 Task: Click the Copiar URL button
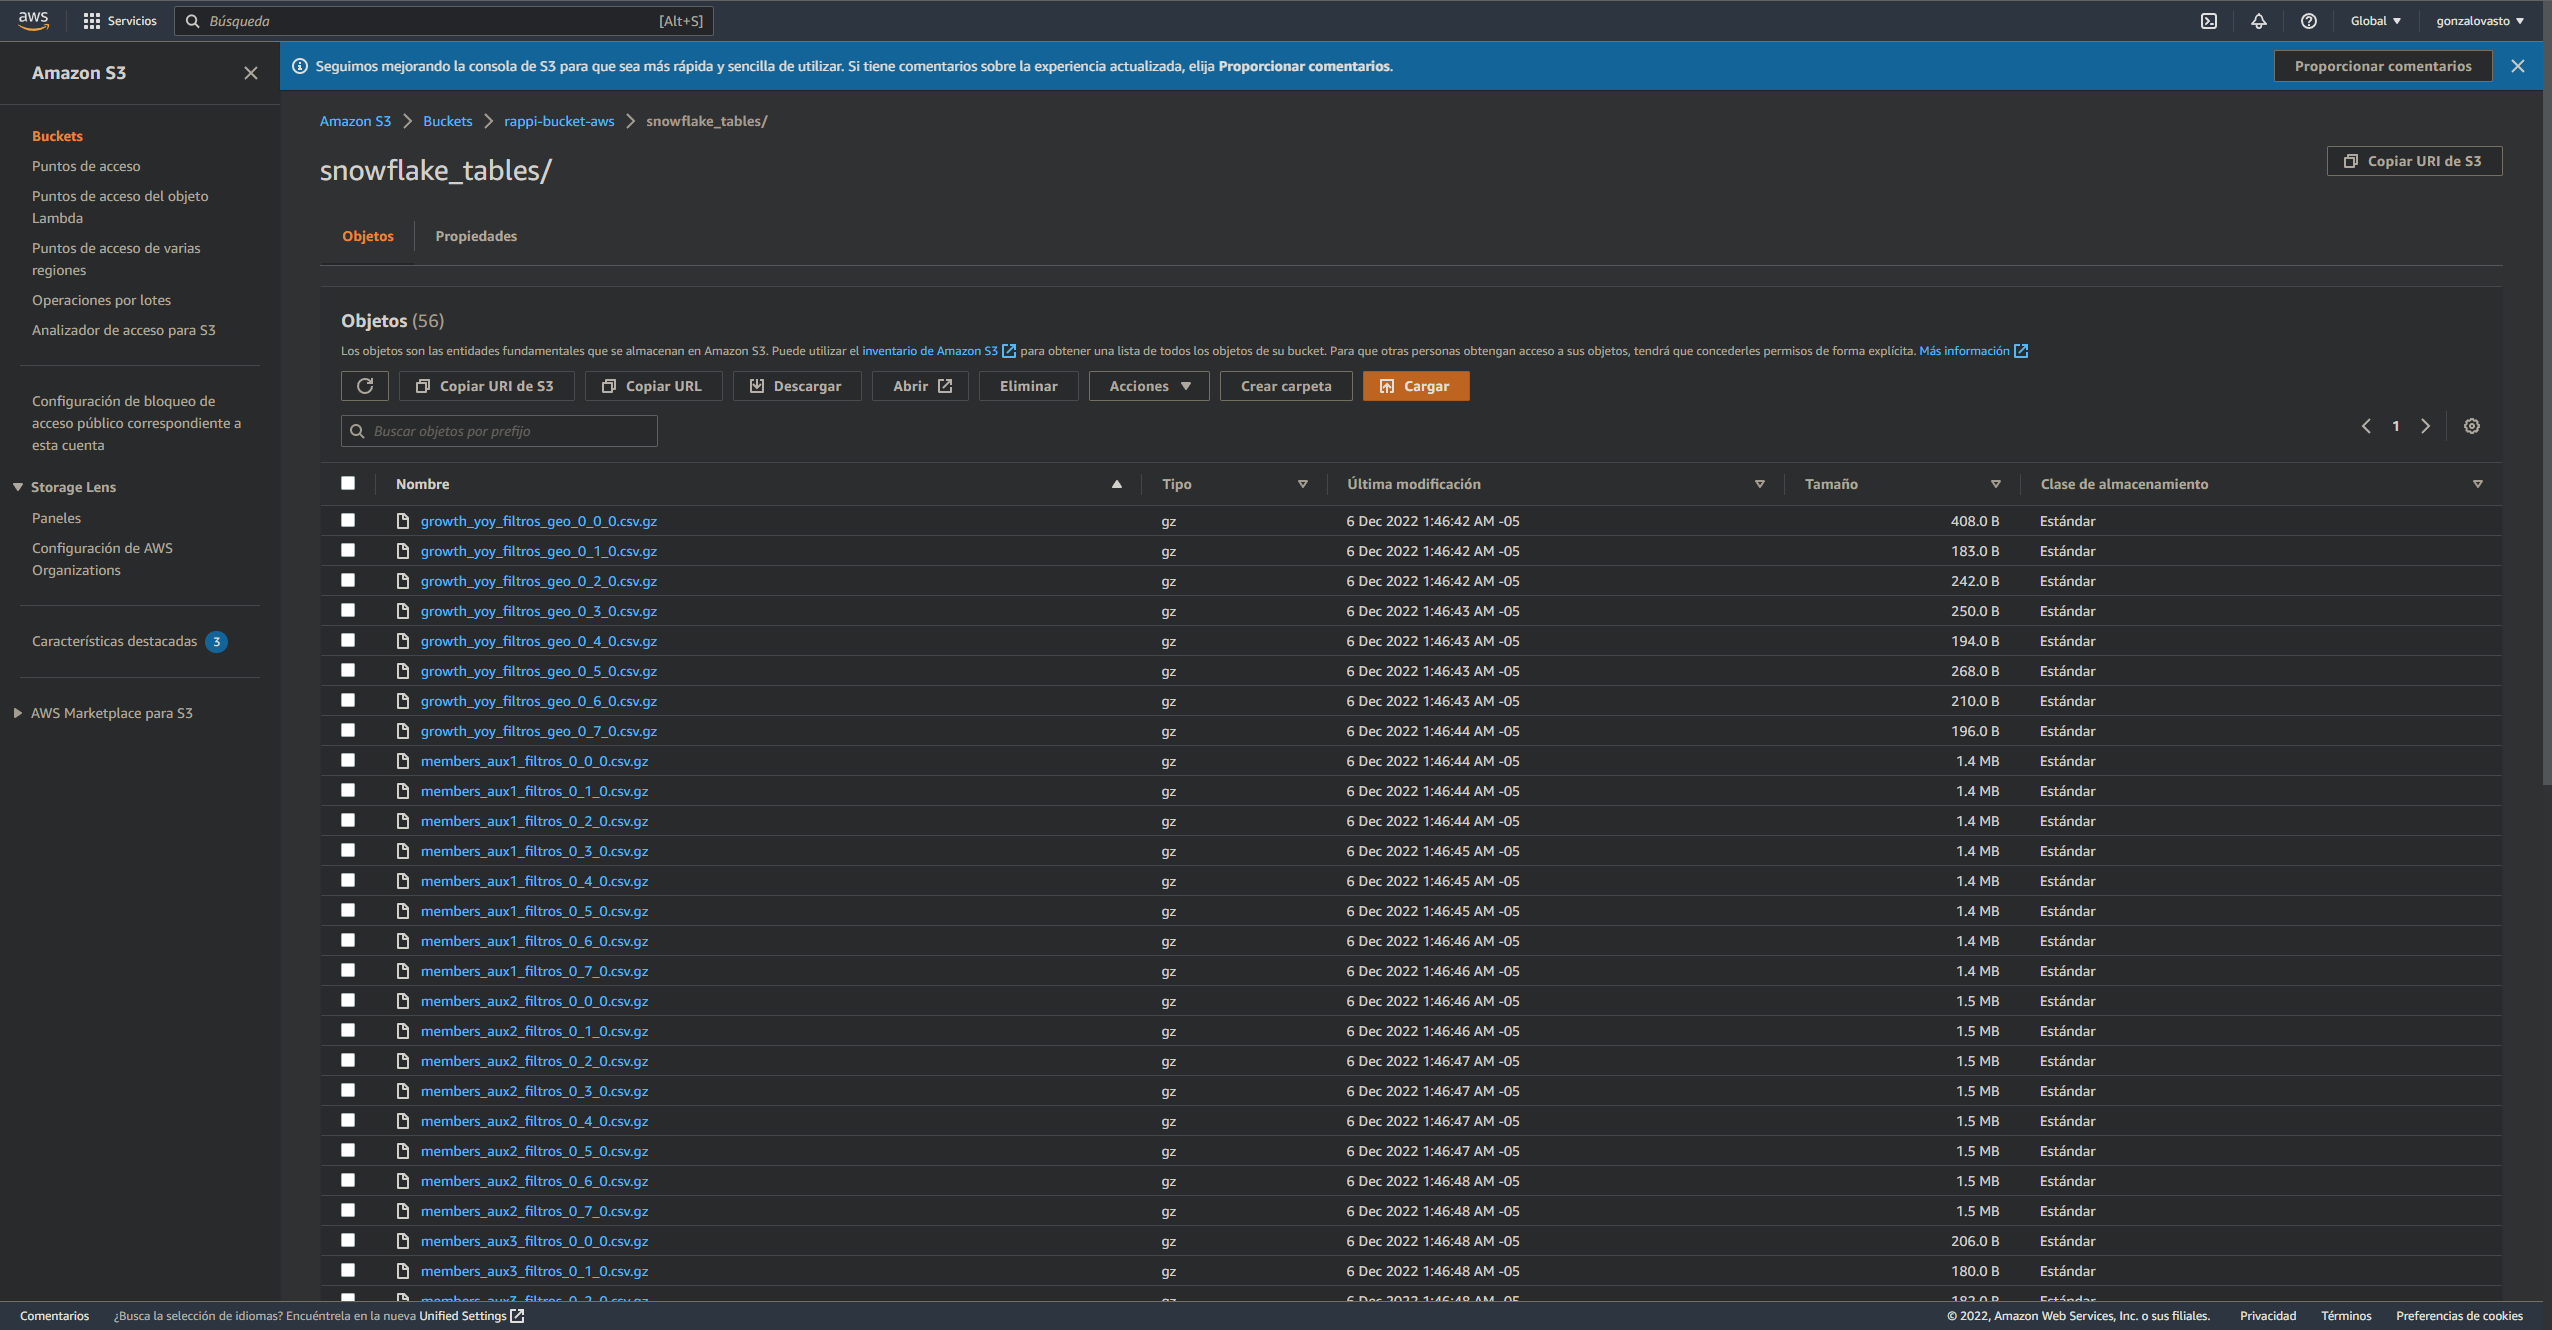pos(653,386)
